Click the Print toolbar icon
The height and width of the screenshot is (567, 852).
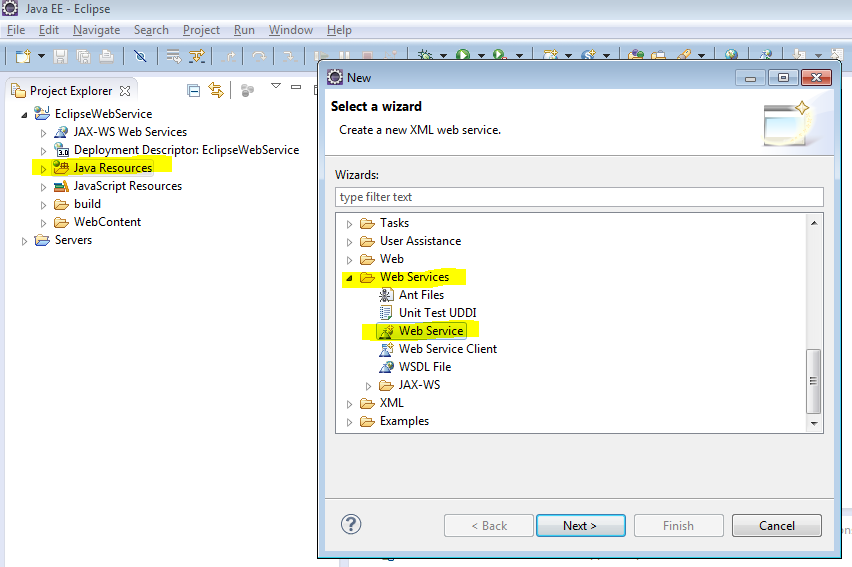click(106, 56)
